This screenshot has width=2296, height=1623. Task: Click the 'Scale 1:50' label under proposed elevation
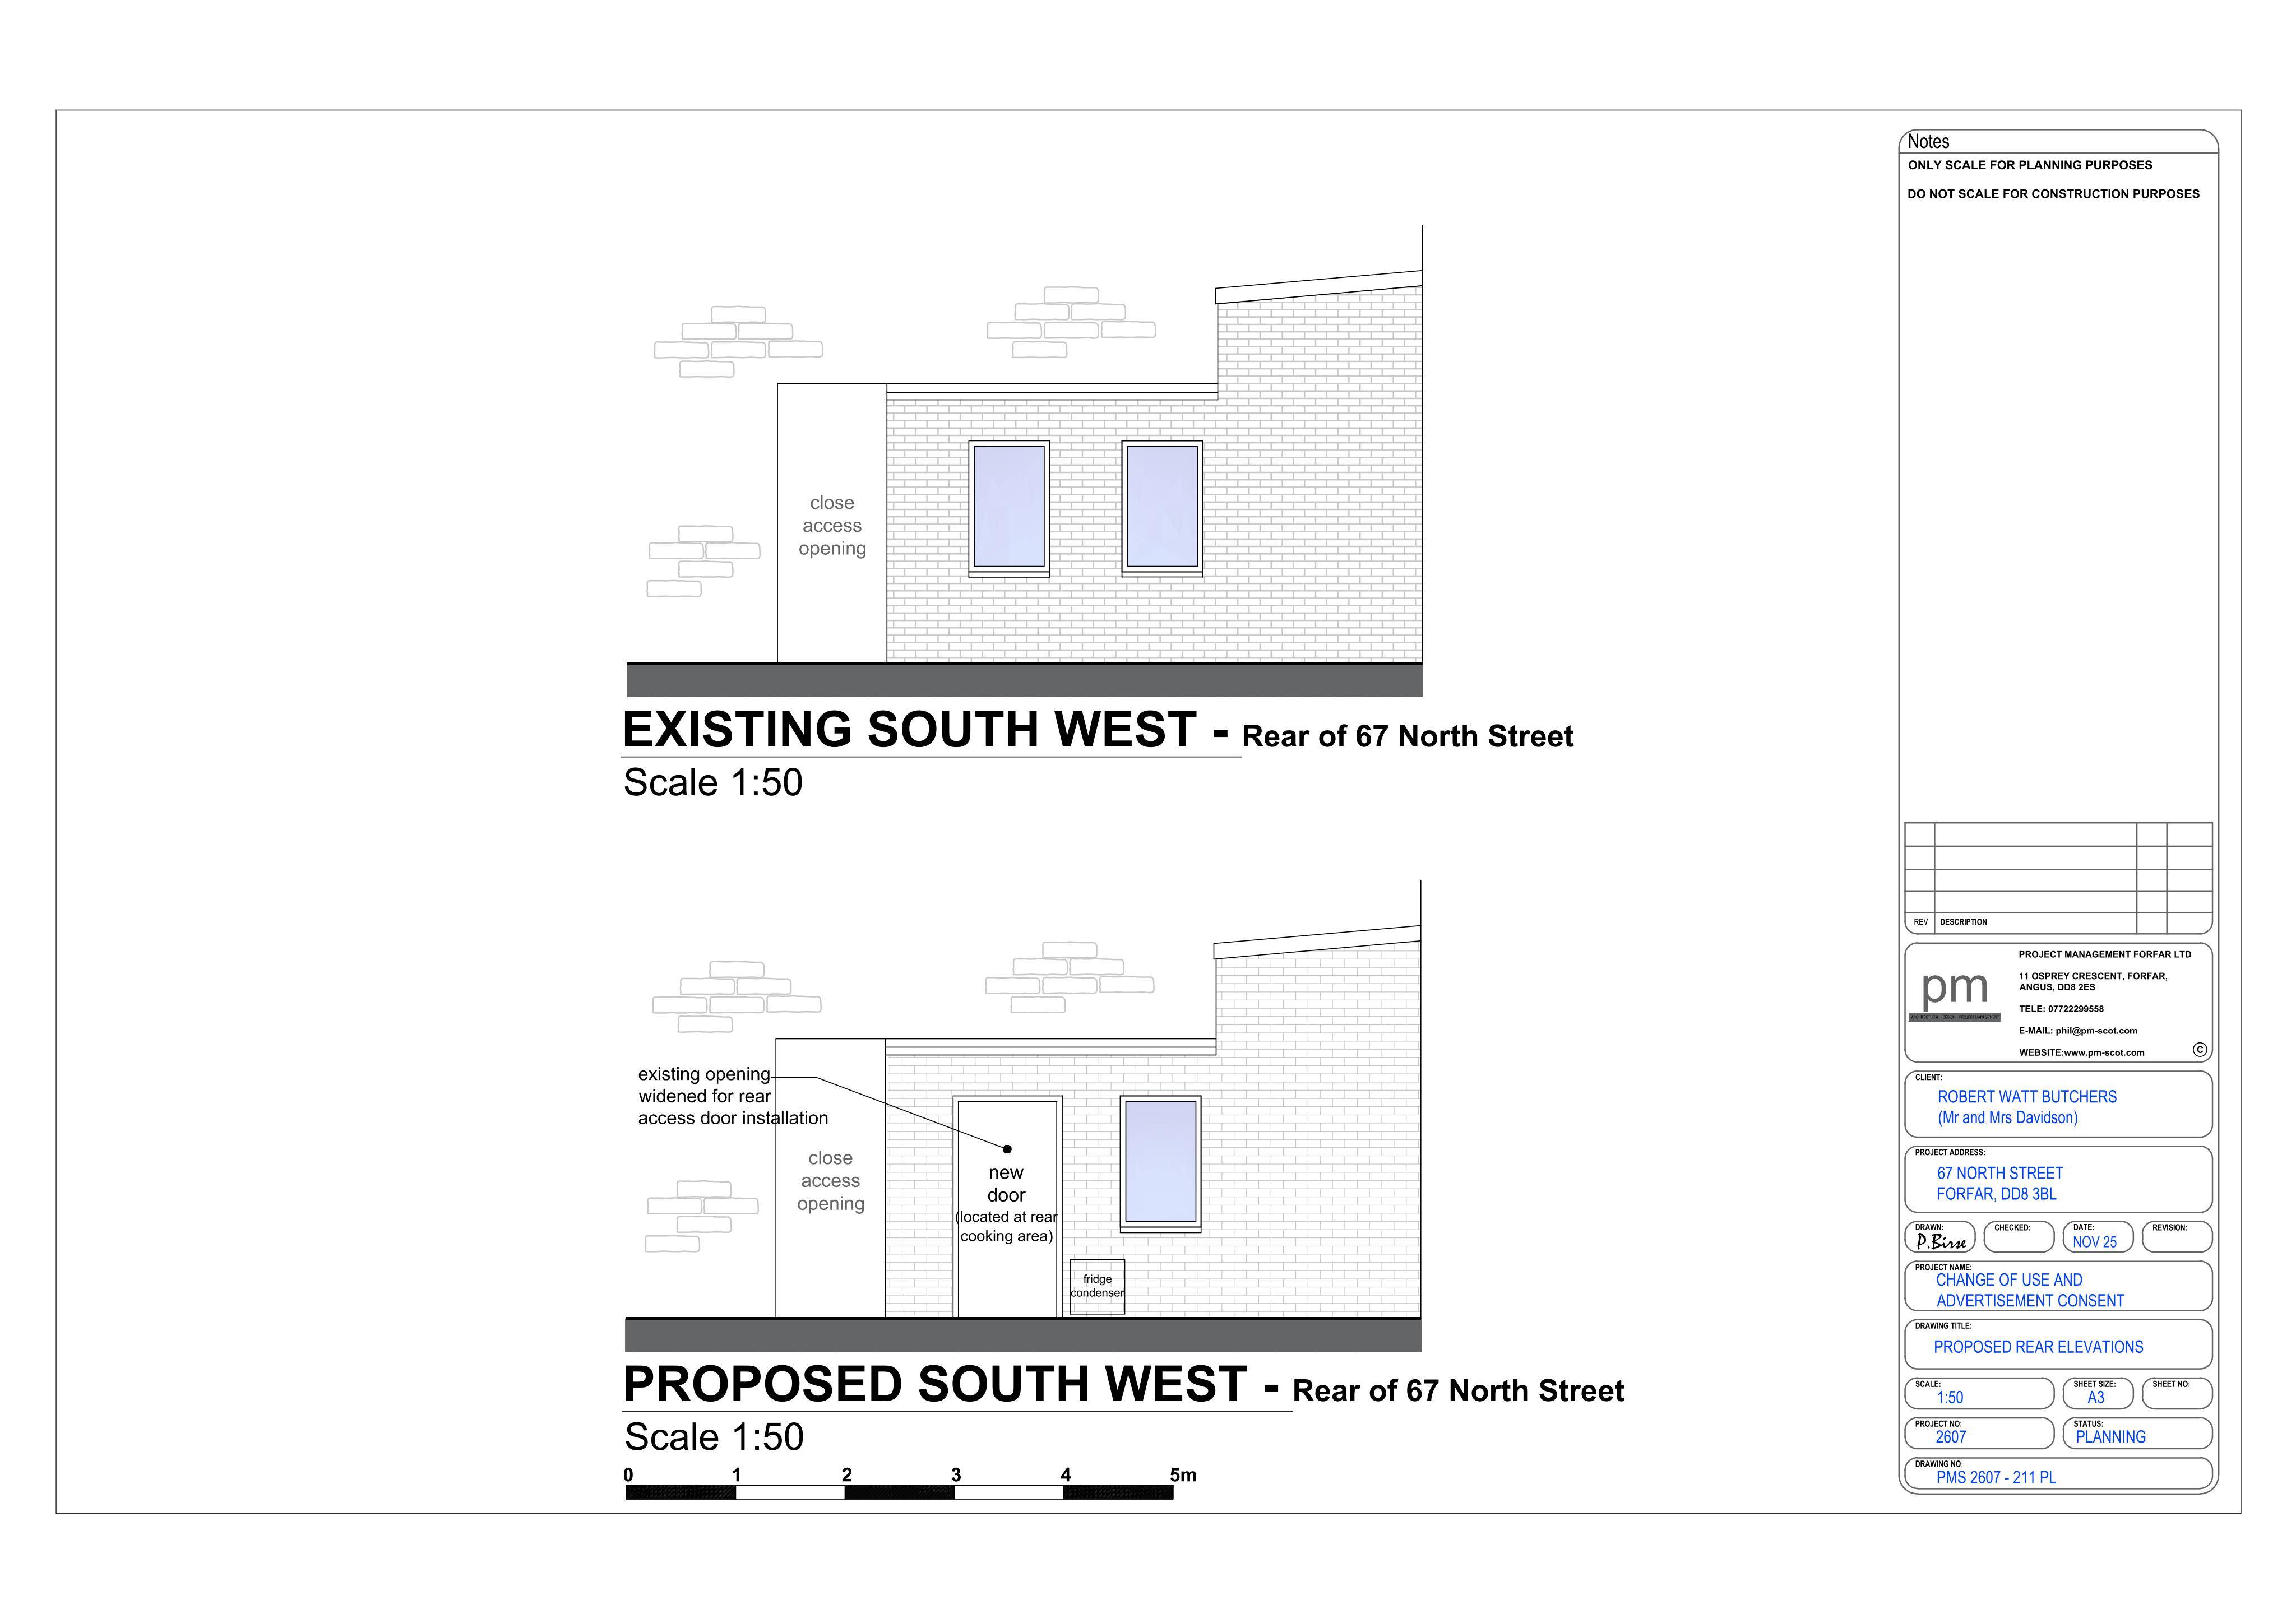pos(714,1438)
